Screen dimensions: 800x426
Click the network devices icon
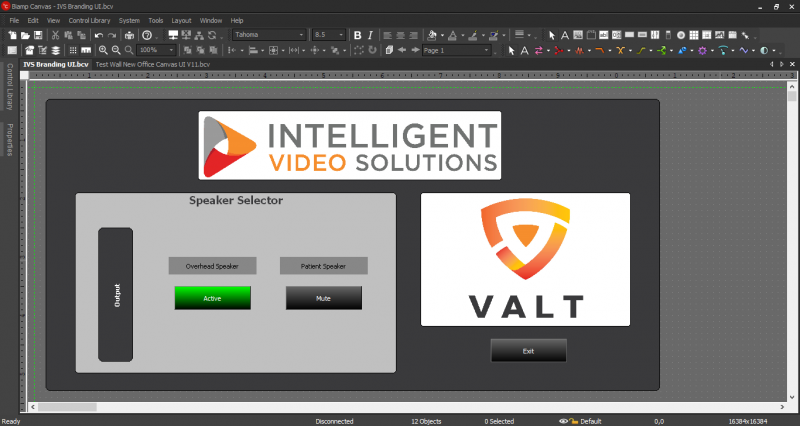tap(199, 35)
